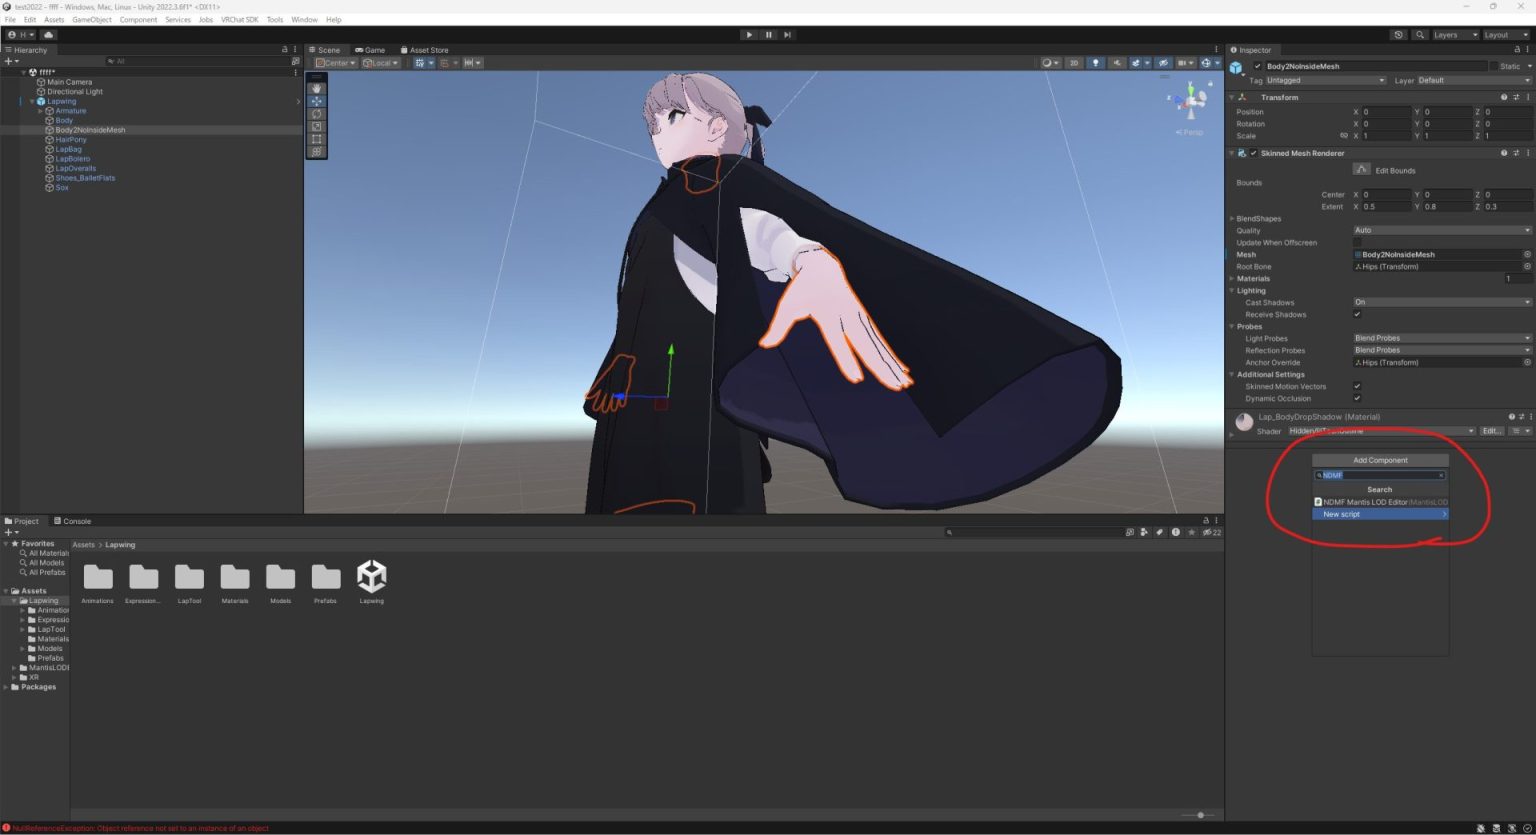
Task: Toggle Dynamic Occlusion checkbox
Action: click(1358, 398)
